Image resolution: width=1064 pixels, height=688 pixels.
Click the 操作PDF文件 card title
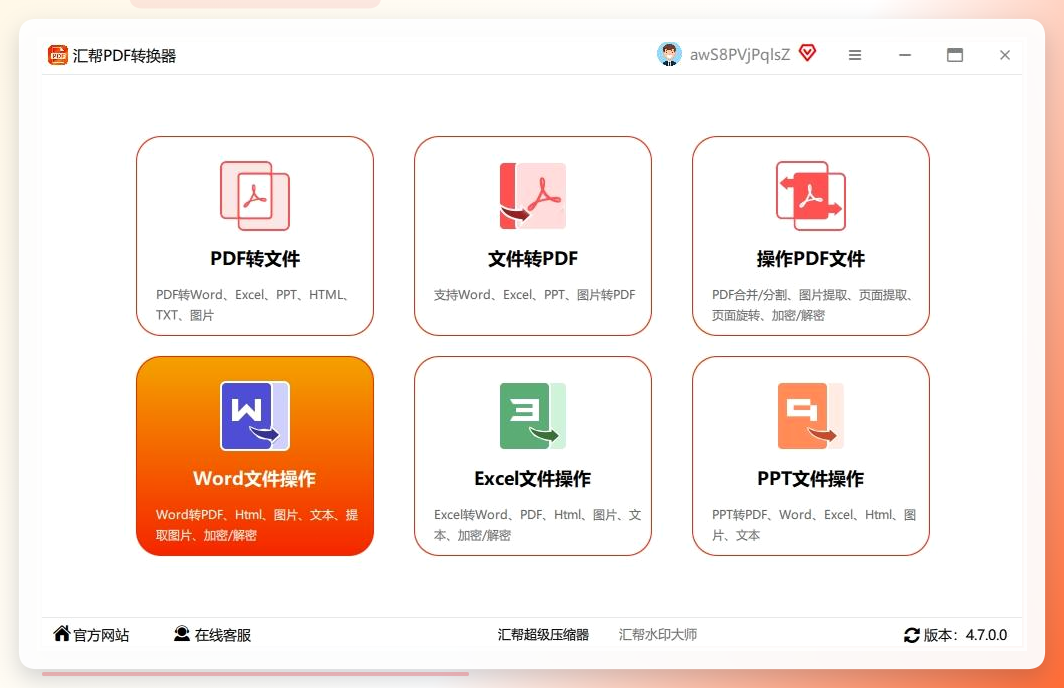tap(811, 259)
